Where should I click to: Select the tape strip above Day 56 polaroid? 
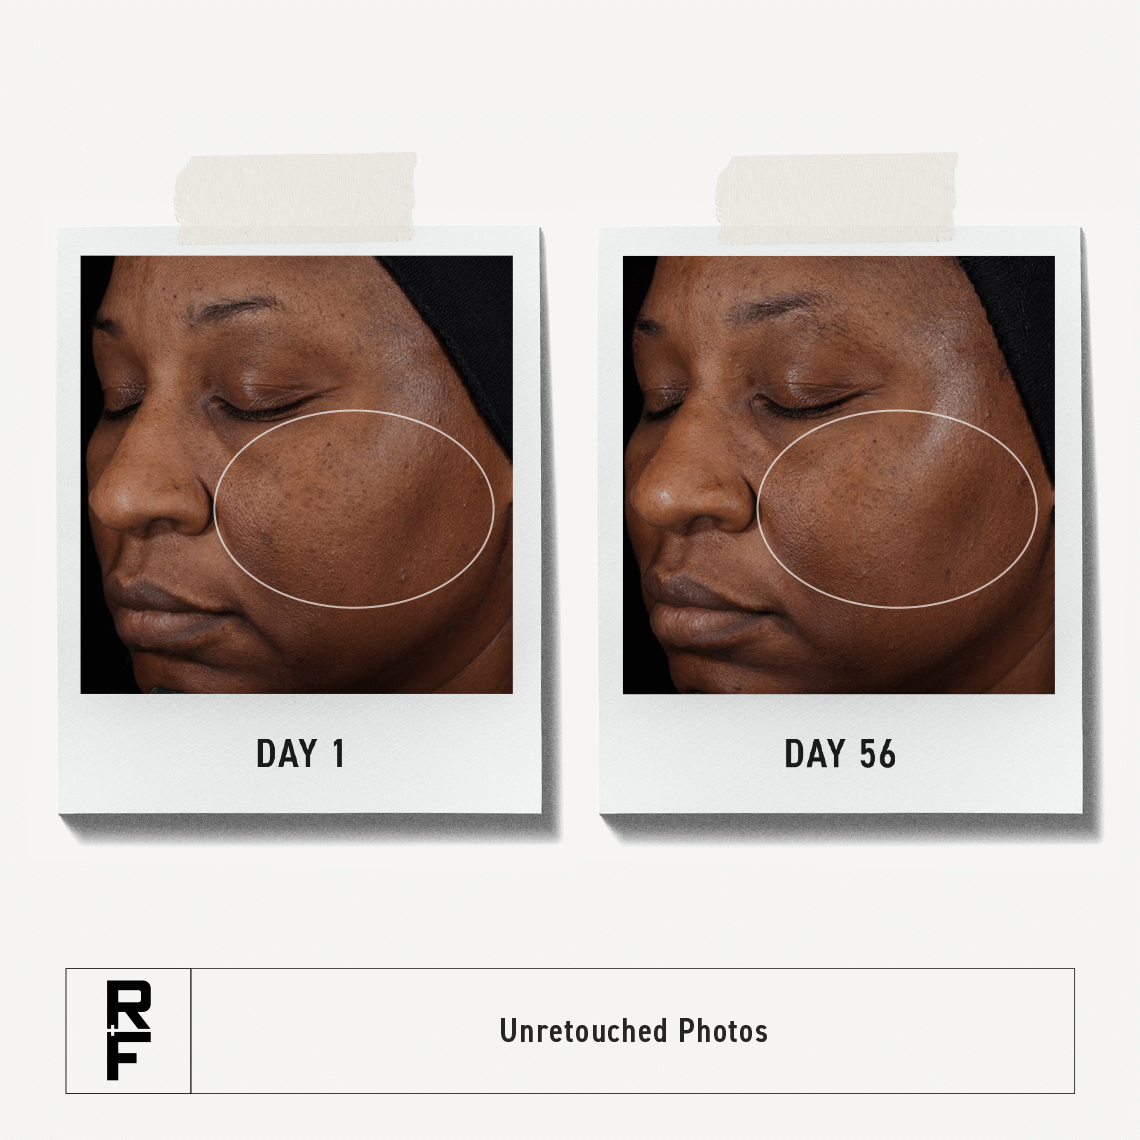(x=838, y=198)
